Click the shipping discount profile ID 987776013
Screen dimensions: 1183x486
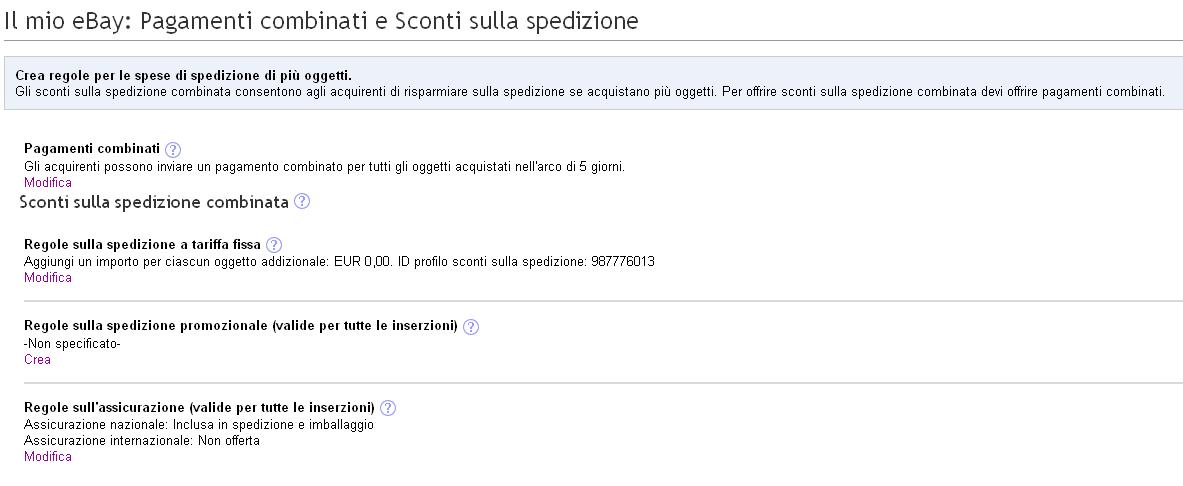623,262
